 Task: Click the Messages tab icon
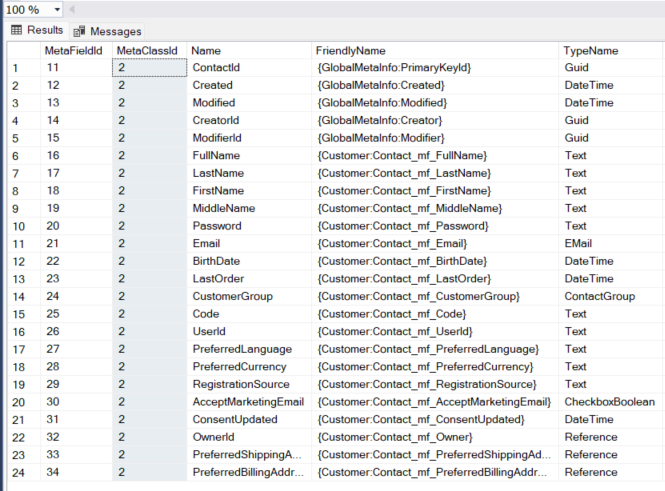point(79,31)
